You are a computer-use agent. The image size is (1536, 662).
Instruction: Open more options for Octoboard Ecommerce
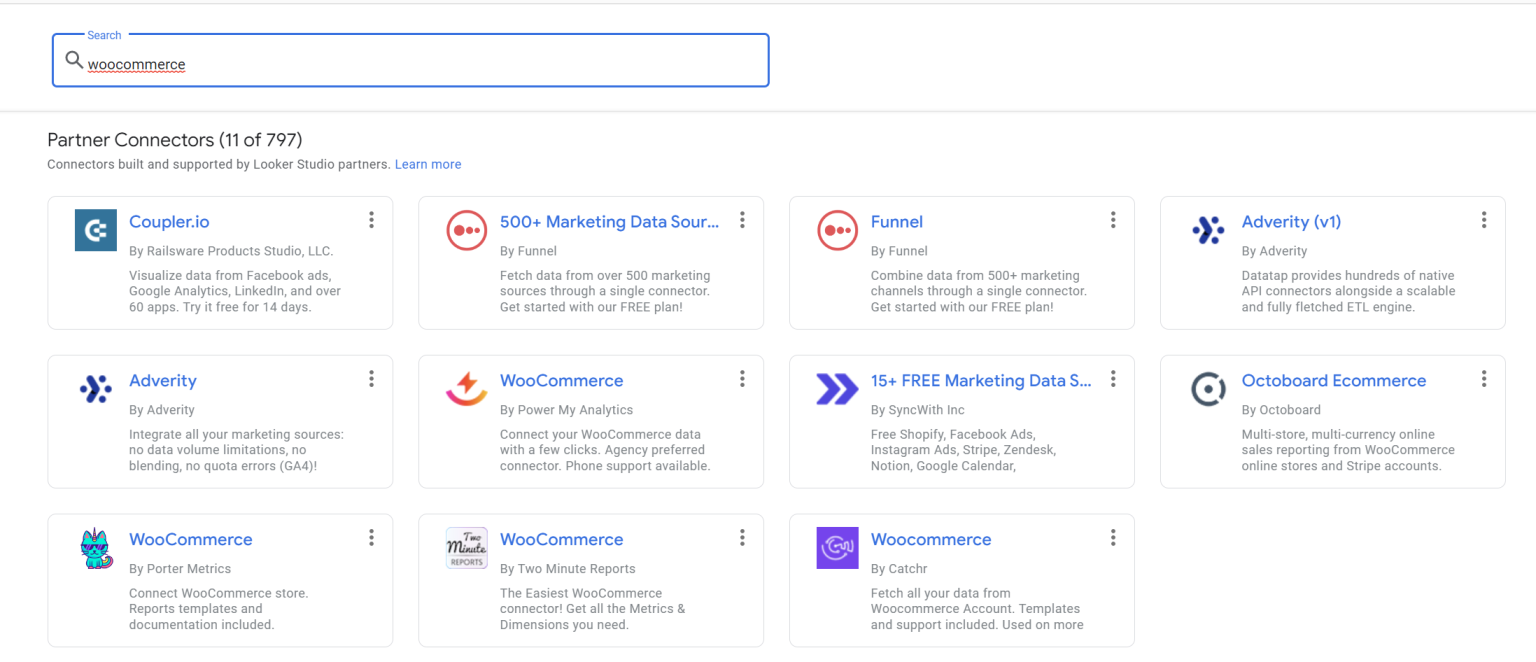(x=1484, y=379)
